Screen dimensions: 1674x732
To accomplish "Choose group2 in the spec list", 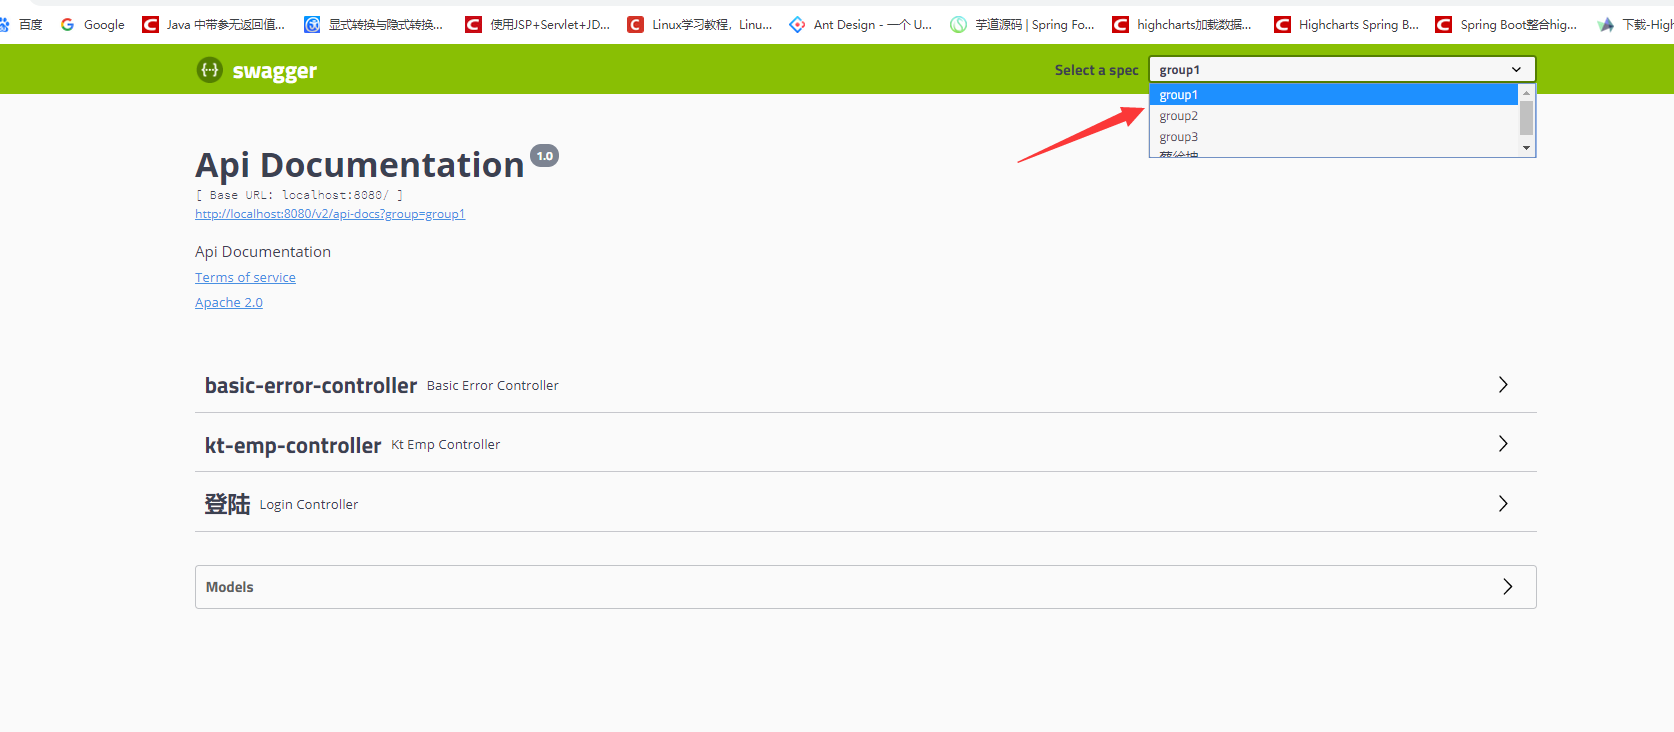I will pos(1334,116).
